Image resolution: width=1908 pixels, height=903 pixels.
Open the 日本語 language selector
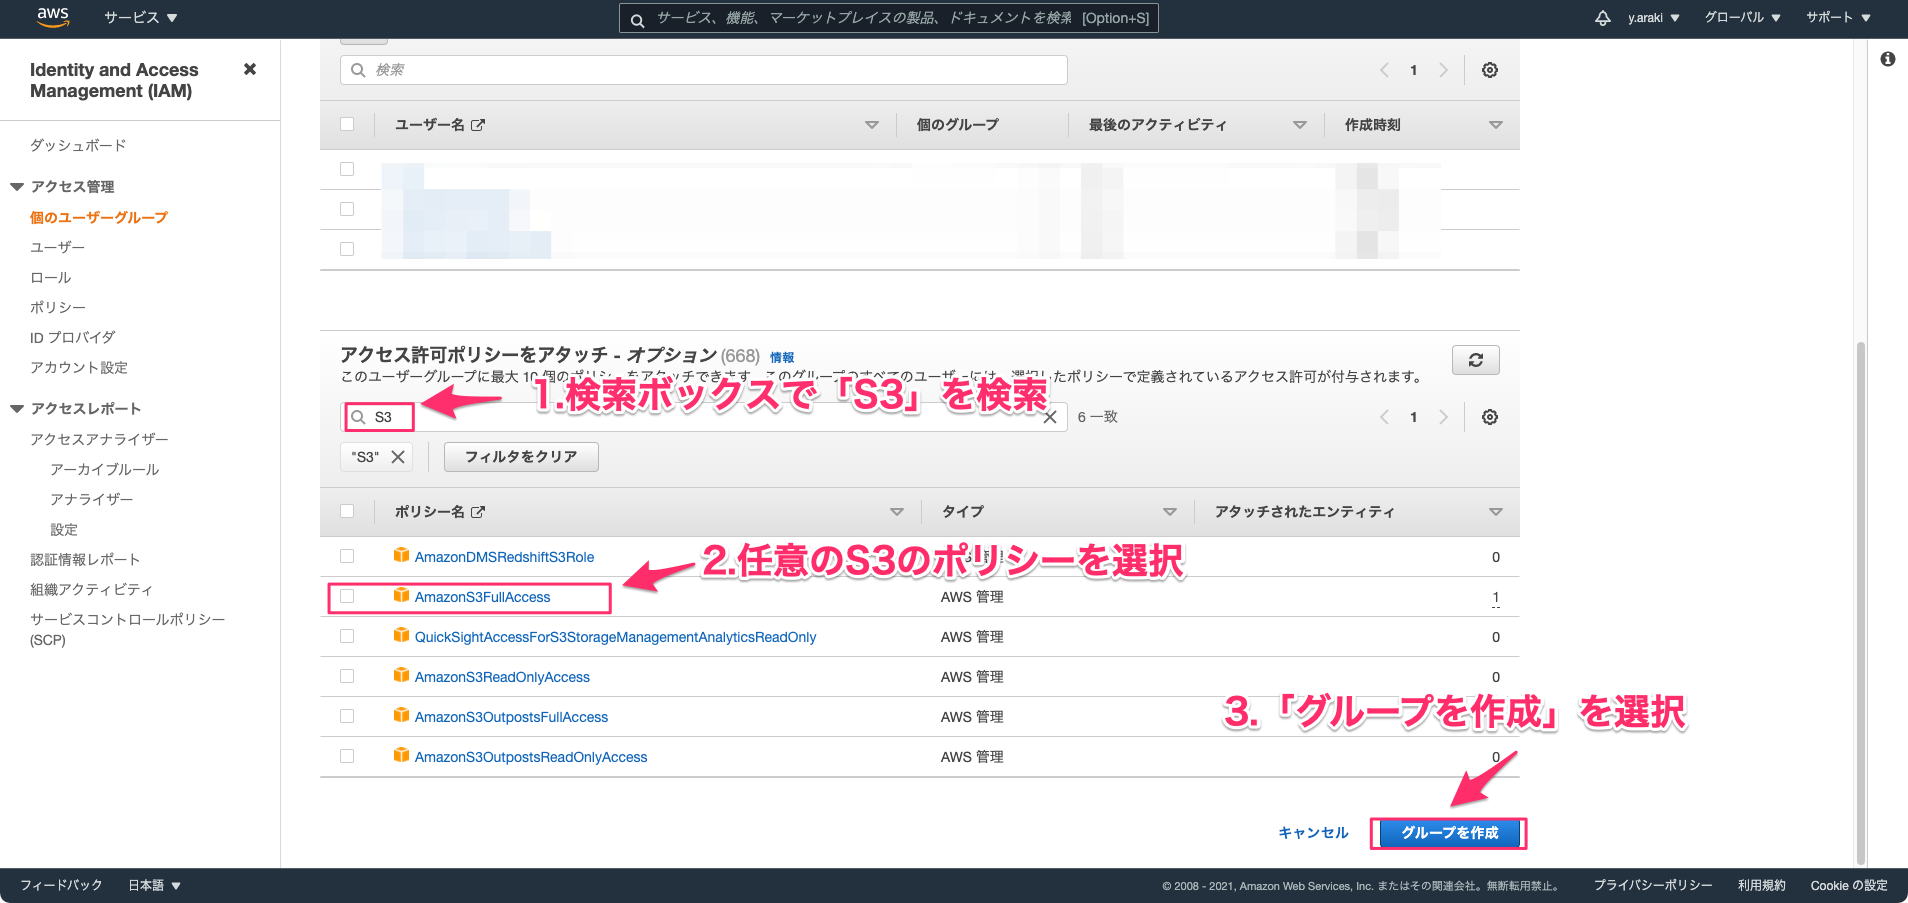(x=154, y=885)
